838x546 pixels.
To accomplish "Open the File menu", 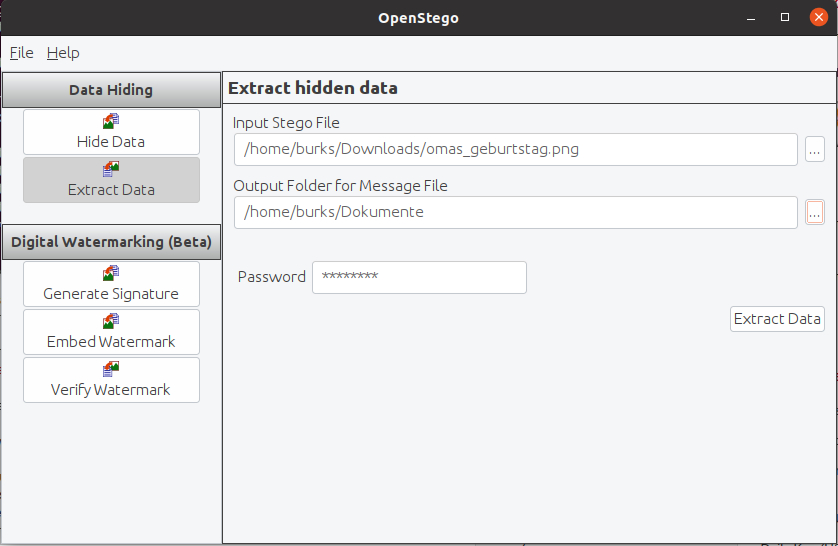I will pos(21,53).
